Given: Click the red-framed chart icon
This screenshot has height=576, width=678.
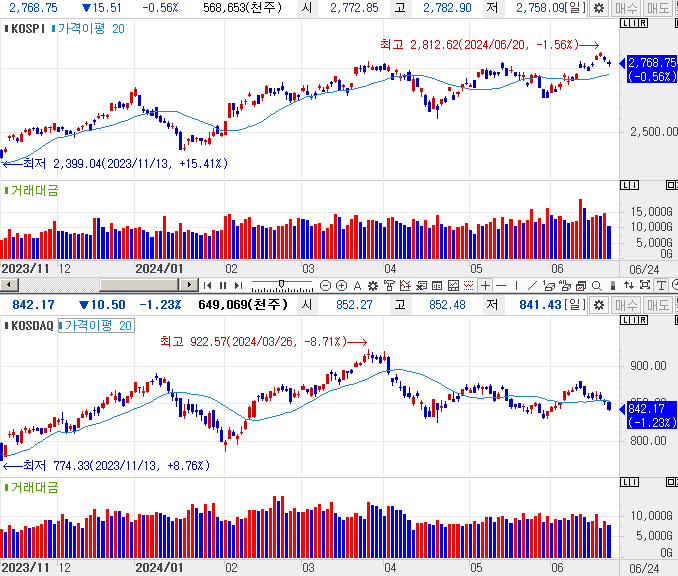Looking at the screenshot, I should click(453, 285).
